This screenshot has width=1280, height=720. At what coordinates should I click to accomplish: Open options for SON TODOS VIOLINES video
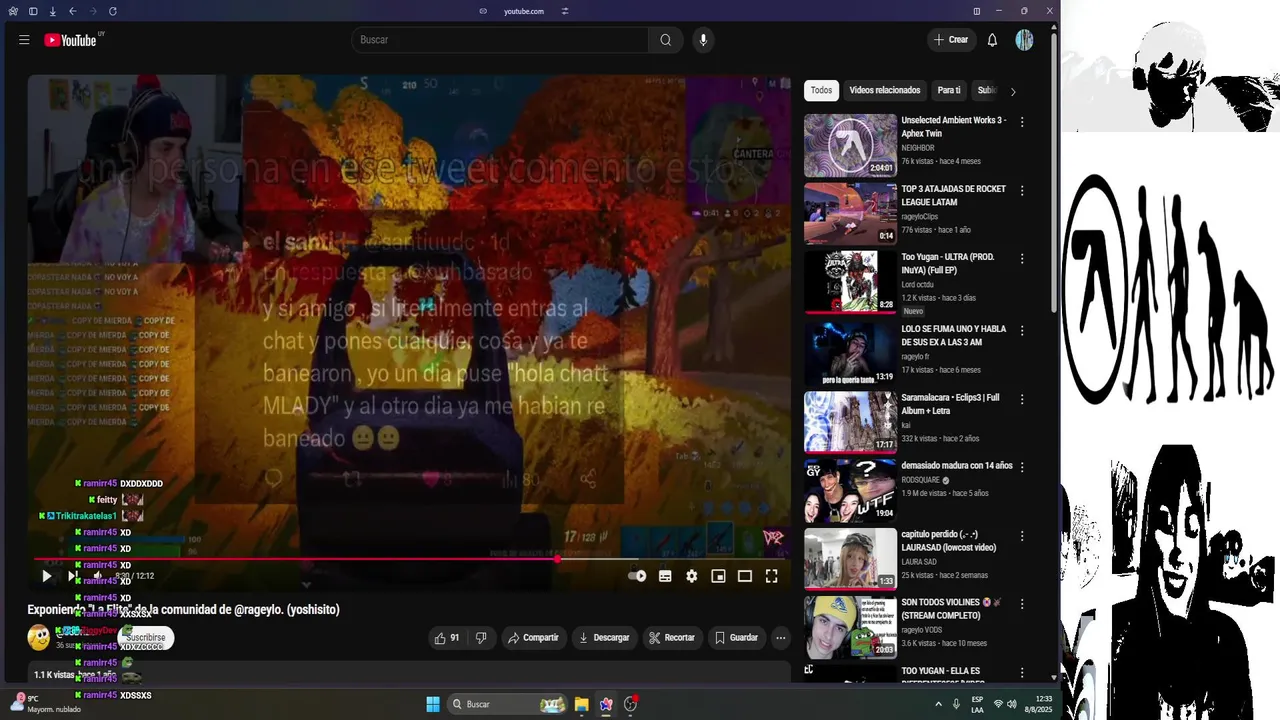pos(1022,604)
